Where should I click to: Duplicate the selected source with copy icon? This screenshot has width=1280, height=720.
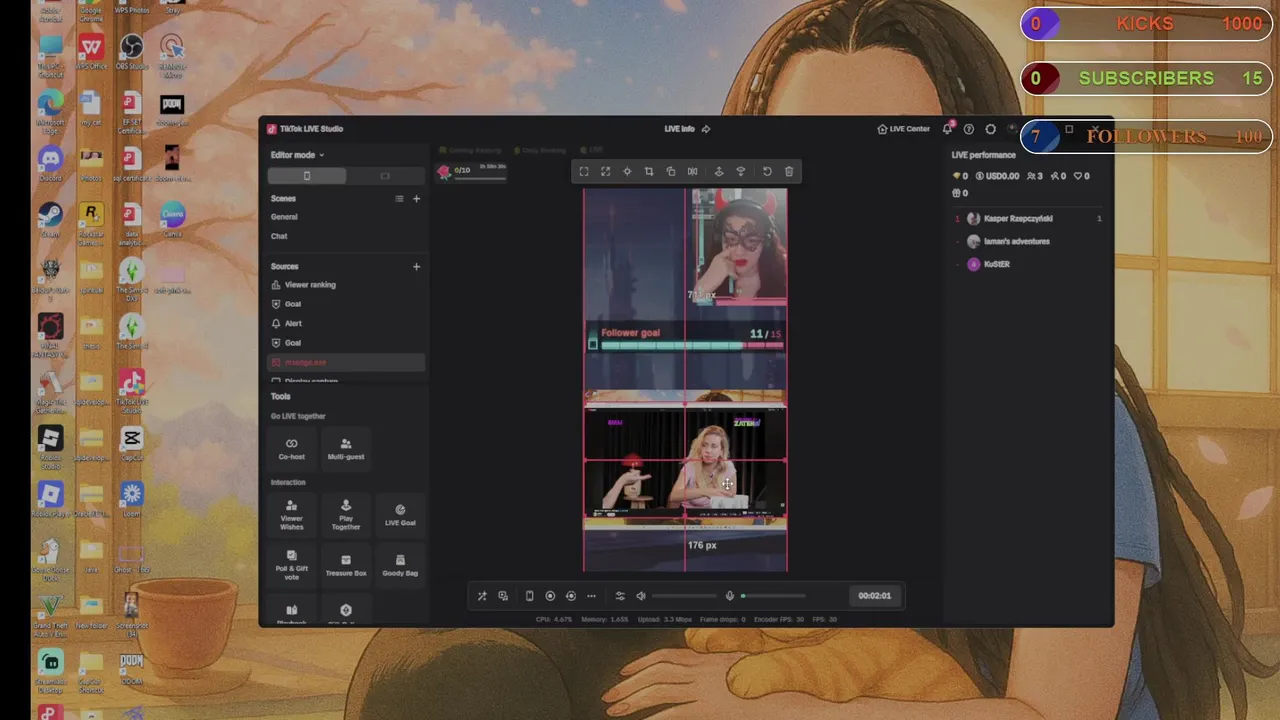(x=671, y=171)
